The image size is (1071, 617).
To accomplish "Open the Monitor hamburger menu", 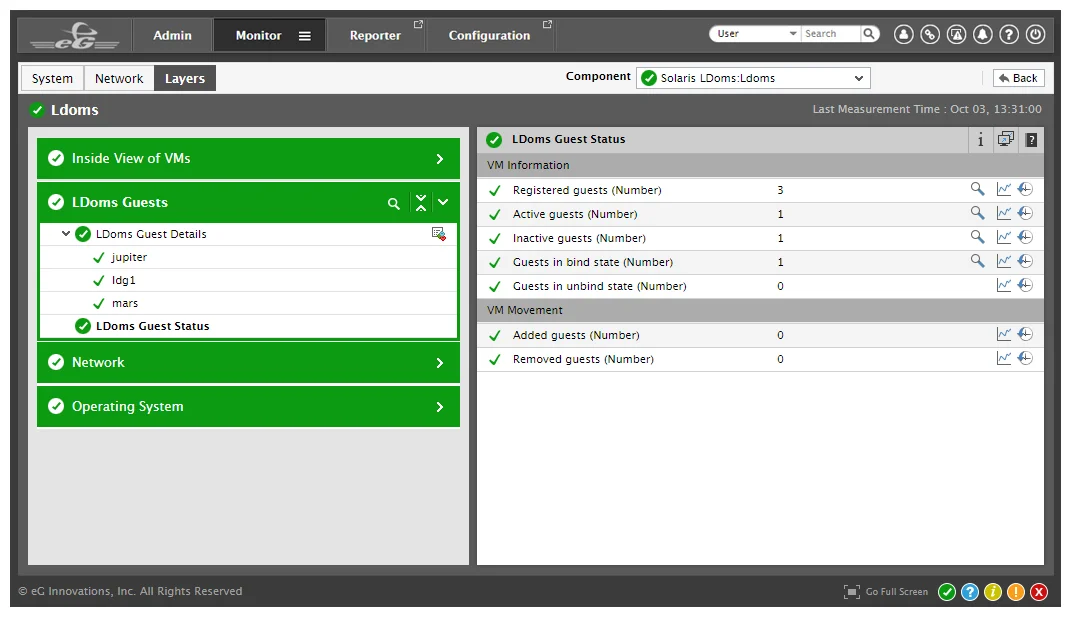I will (305, 36).
